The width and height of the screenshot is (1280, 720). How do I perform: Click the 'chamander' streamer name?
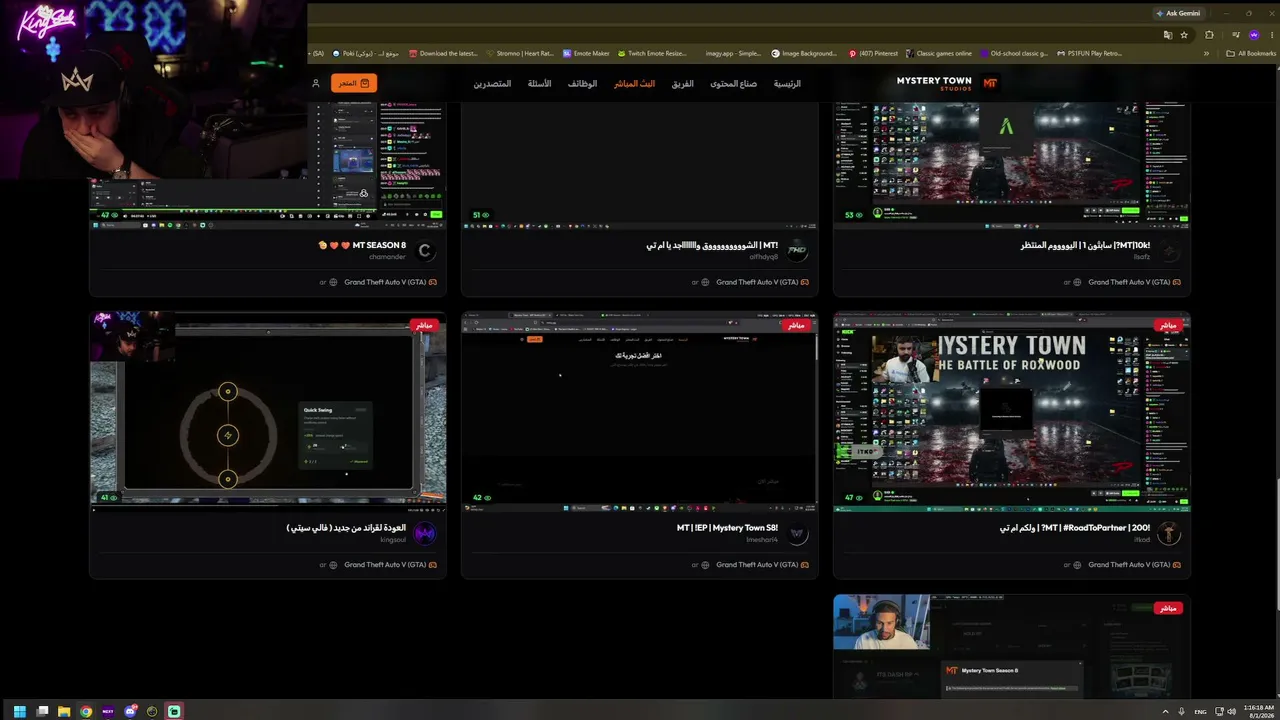388,257
